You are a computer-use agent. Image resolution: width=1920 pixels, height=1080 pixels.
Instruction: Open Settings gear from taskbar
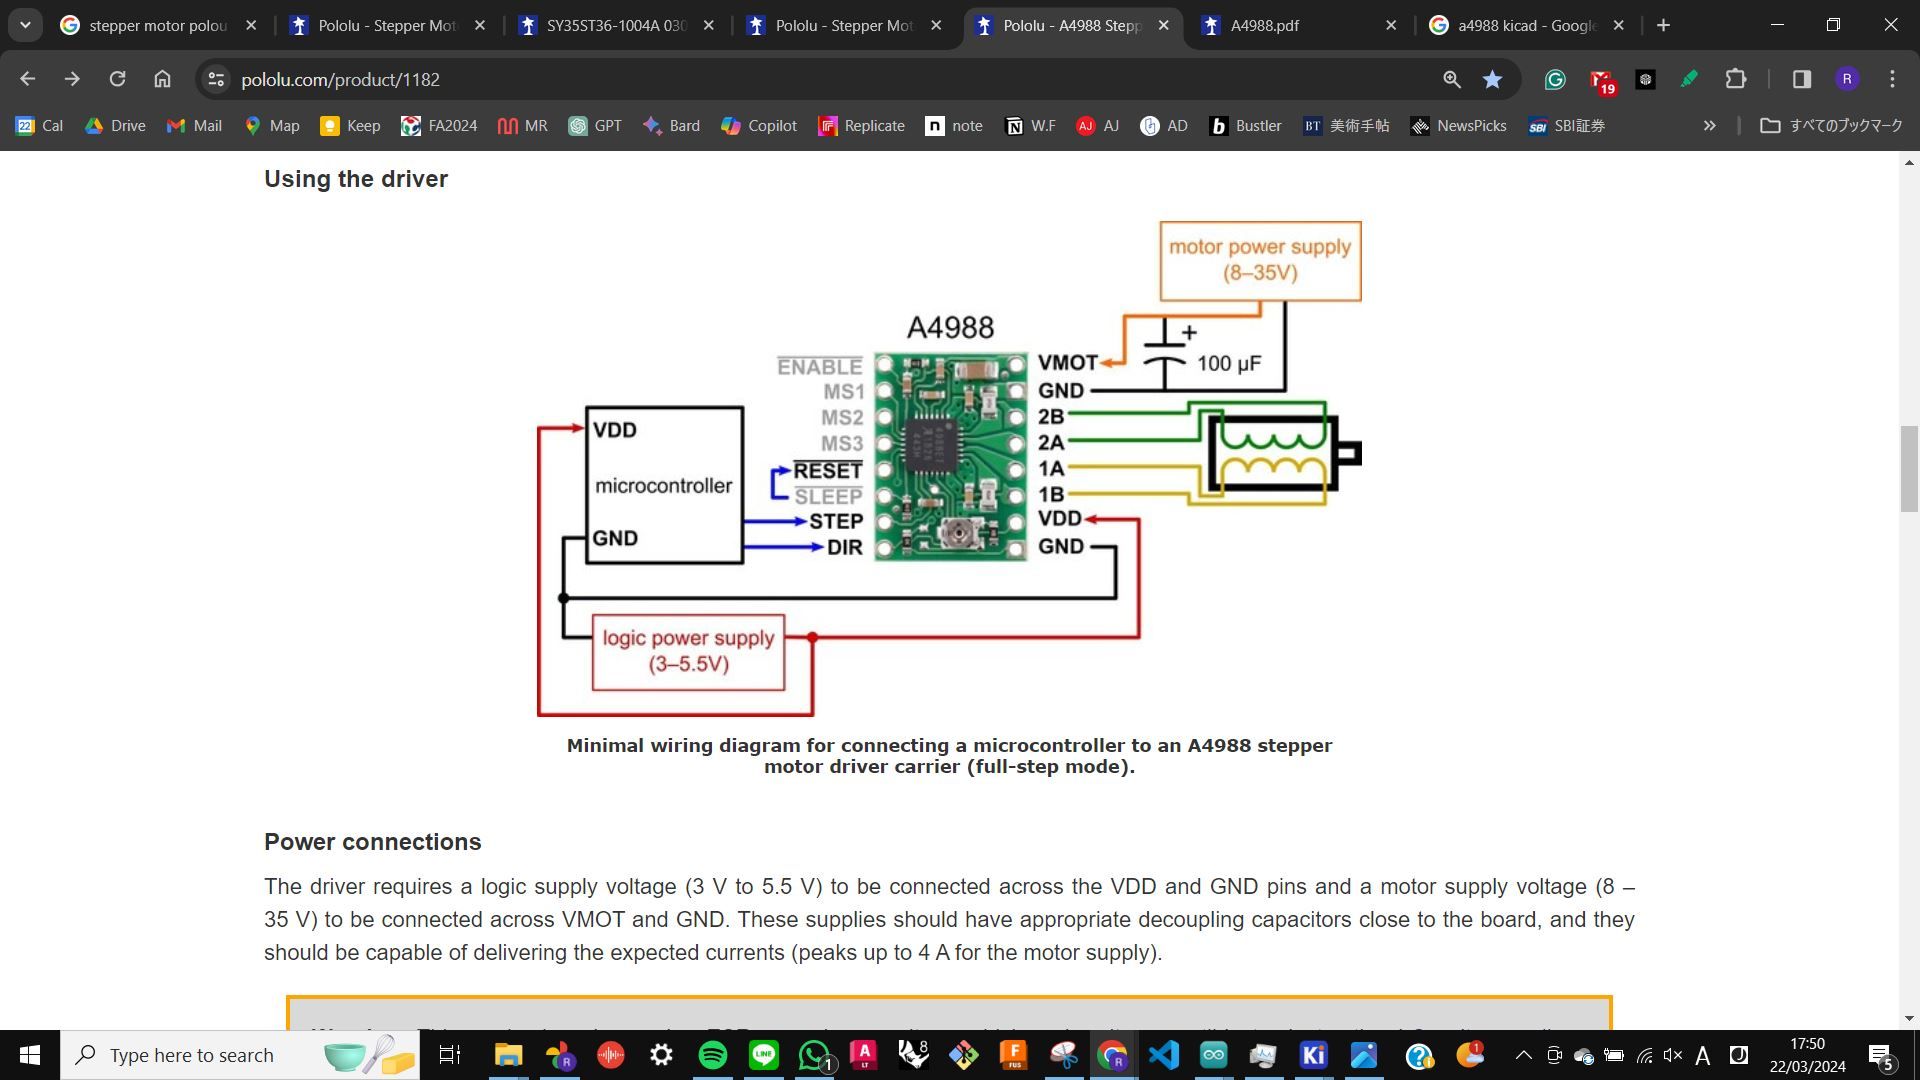coord(661,1055)
